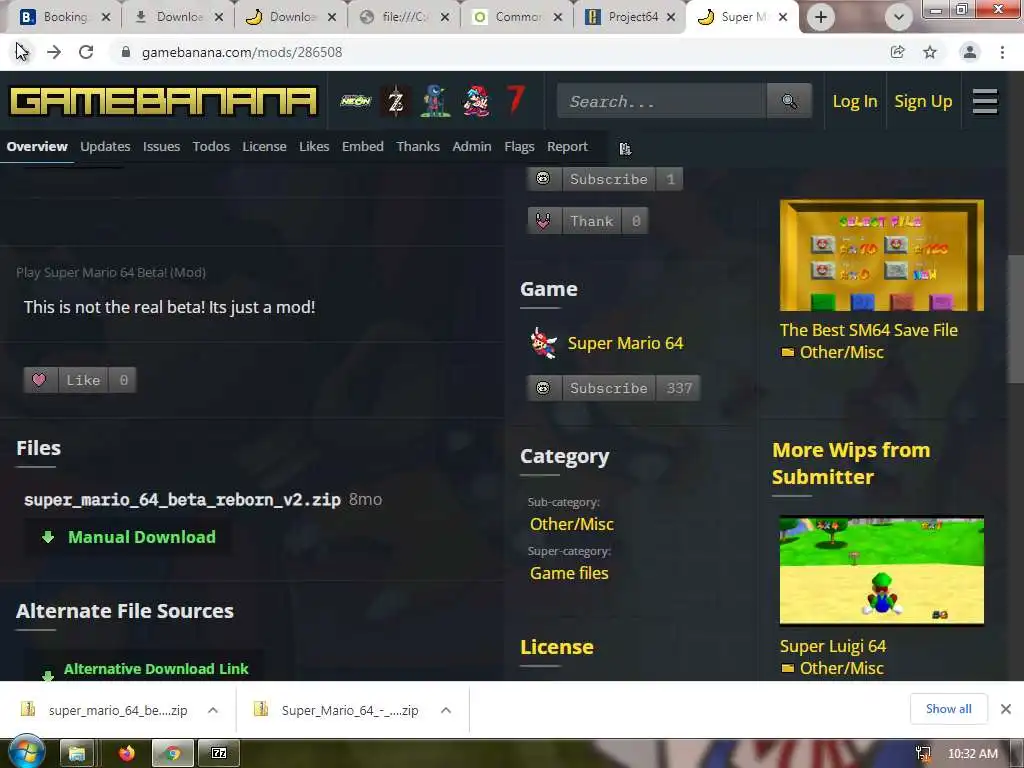Subscribe to the Super Mario 64 game
1024x768 pixels.
point(613,388)
